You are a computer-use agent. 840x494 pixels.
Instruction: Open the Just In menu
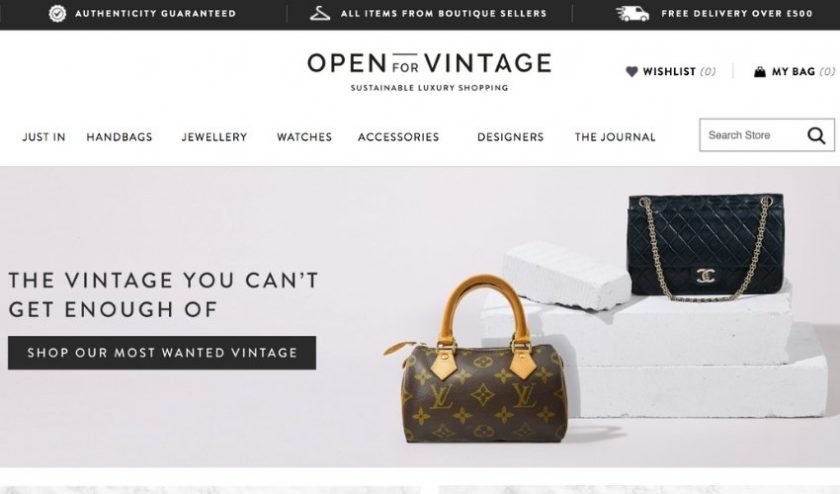click(44, 137)
